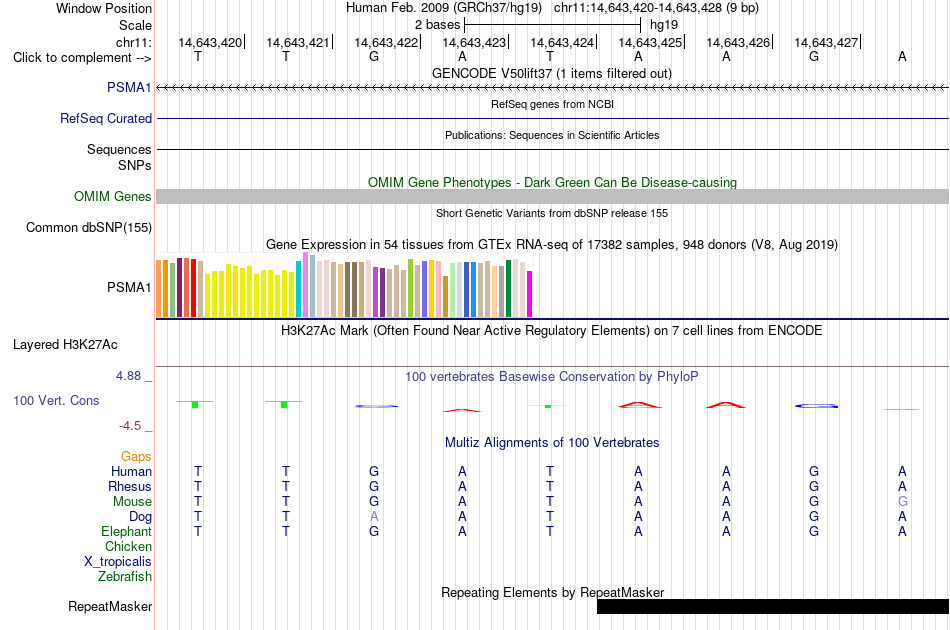950x630 pixels.
Task: Click the Mouse species label
Action: pyautogui.click(x=132, y=502)
